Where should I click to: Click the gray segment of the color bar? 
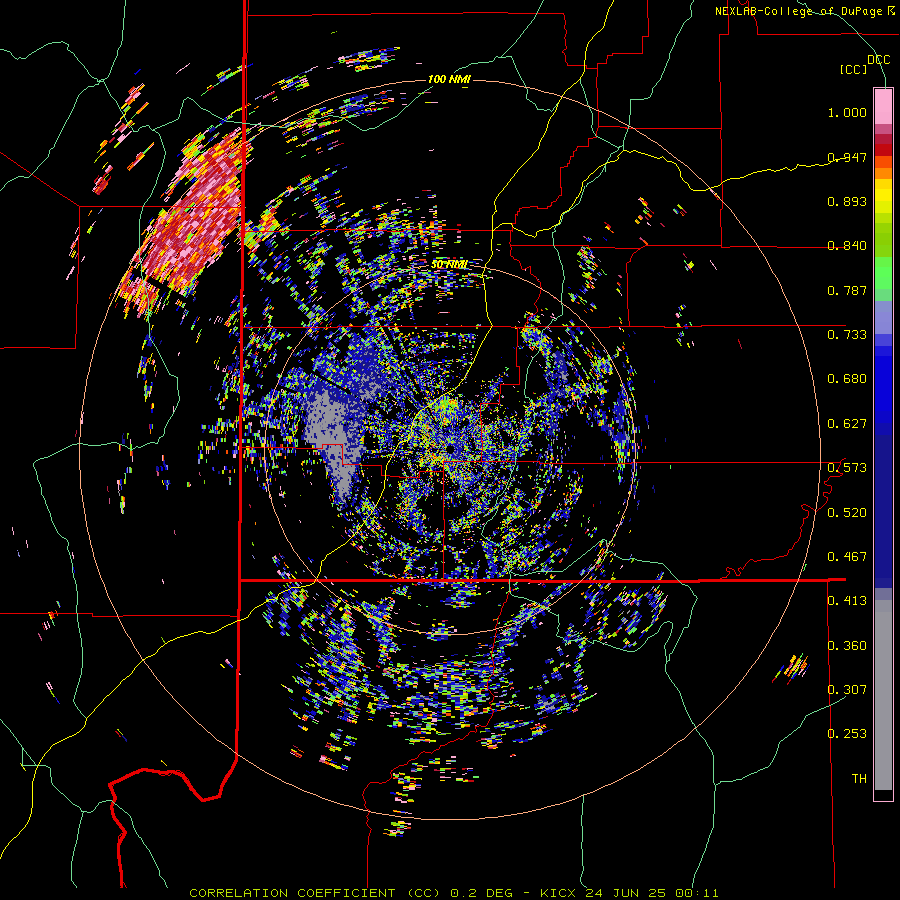(x=883, y=695)
